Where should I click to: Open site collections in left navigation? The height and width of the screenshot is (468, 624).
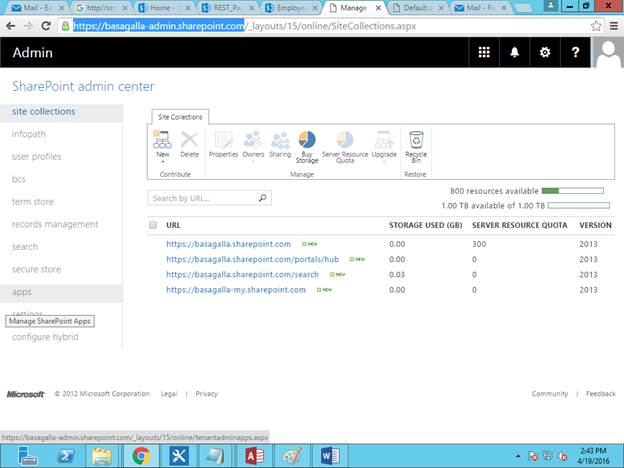[43, 111]
